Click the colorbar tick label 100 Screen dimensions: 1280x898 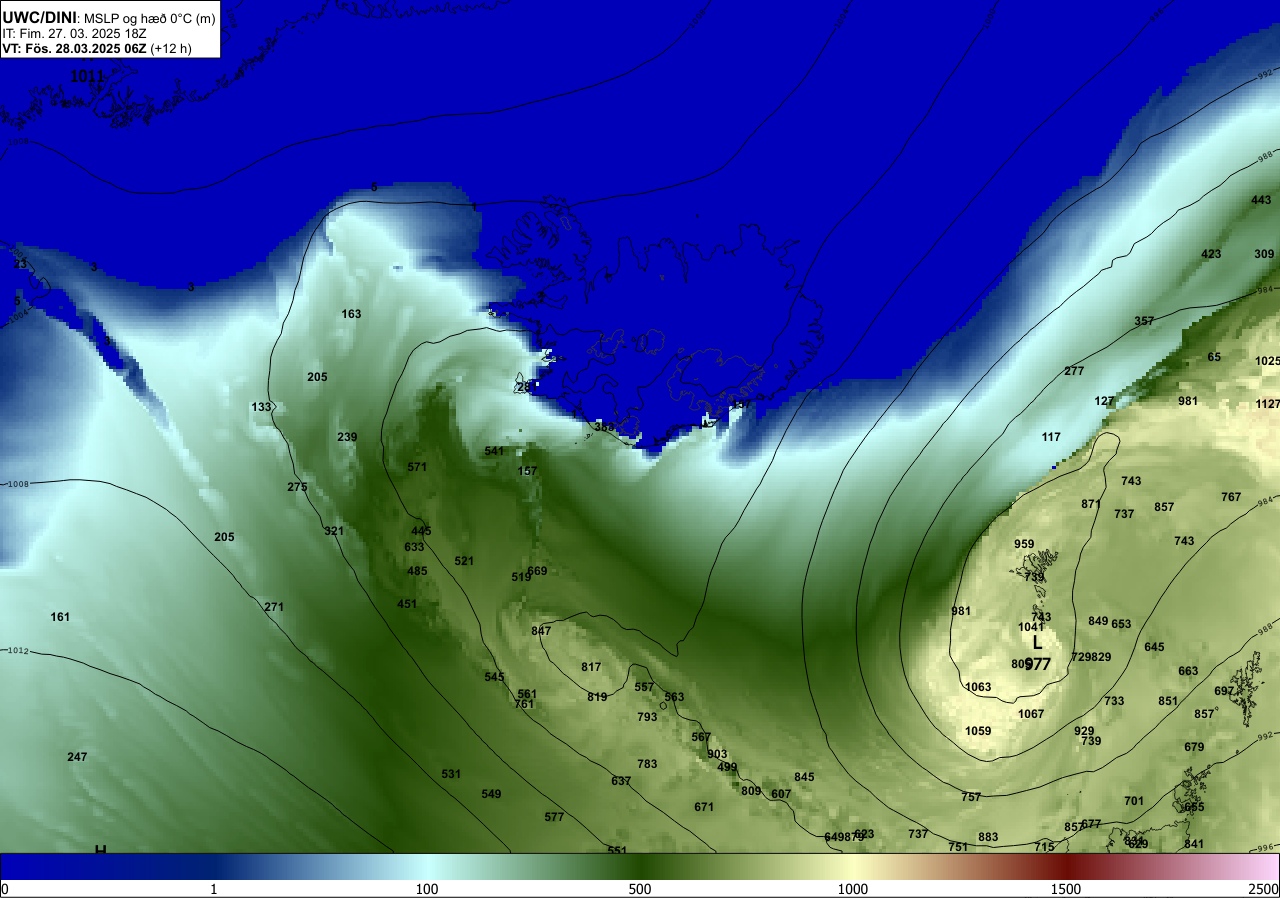[x=427, y=889]
